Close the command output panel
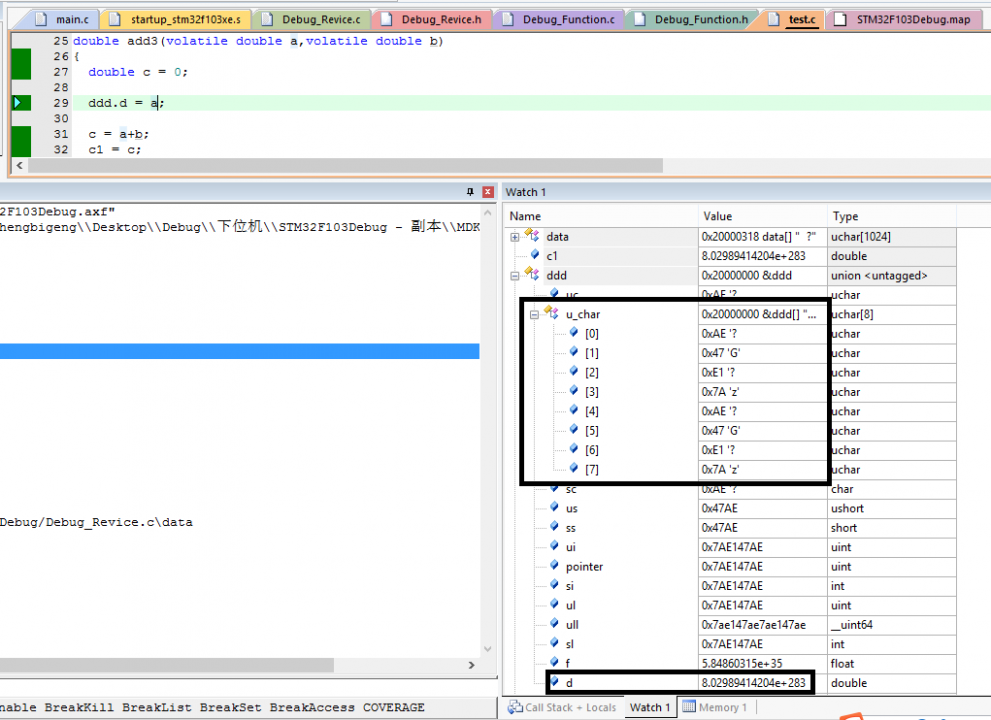The width and height of the screenshot is (991, 720). click(x=487, y=192)
